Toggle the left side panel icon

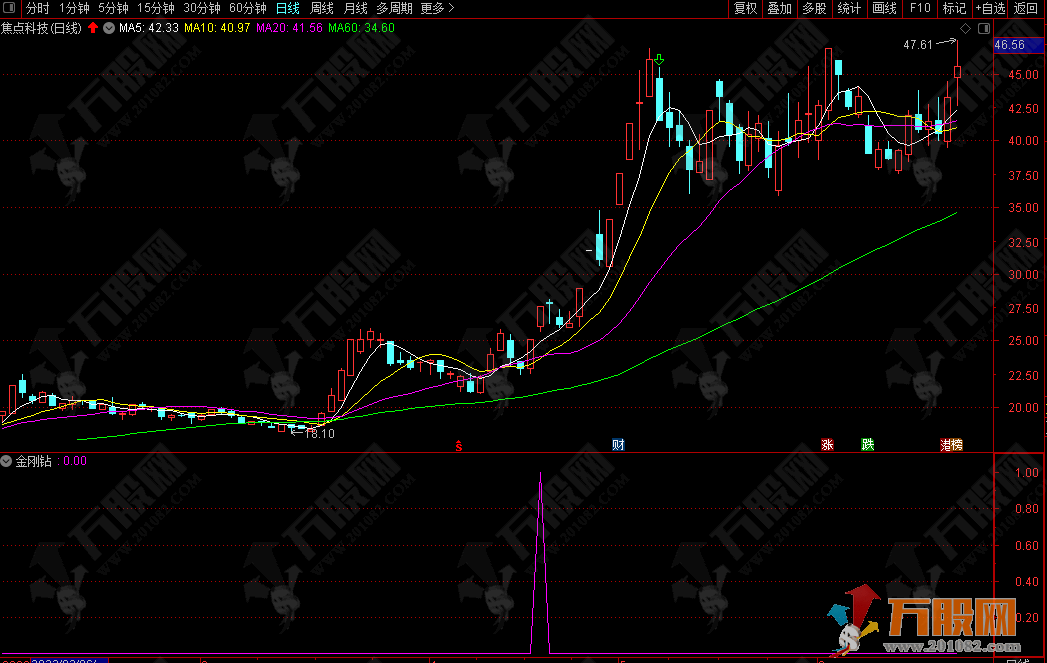[9, 8]
